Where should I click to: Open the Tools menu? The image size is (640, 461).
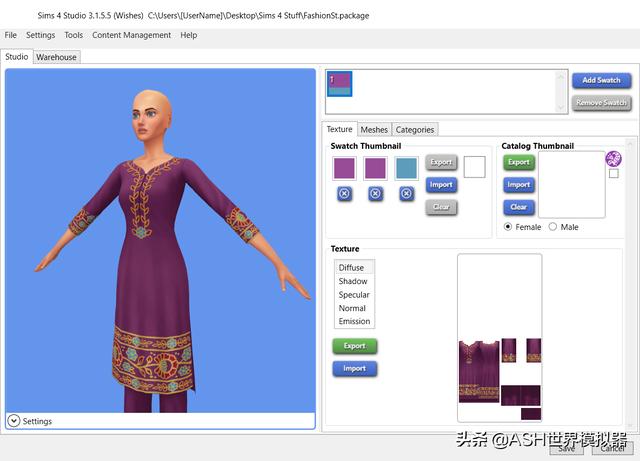coord(74,35)
